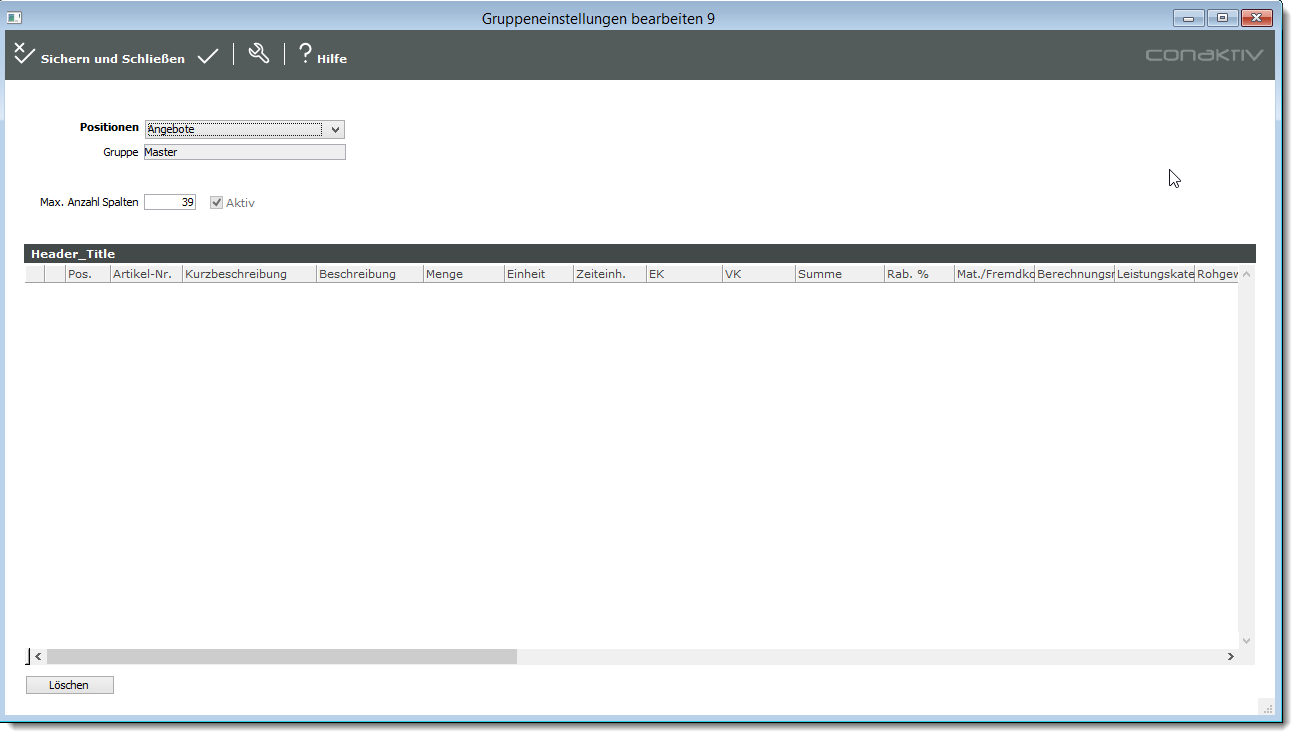The image size is (1298, 738).
Task: Click the Rab. % column header
Action: click(917, 274)
